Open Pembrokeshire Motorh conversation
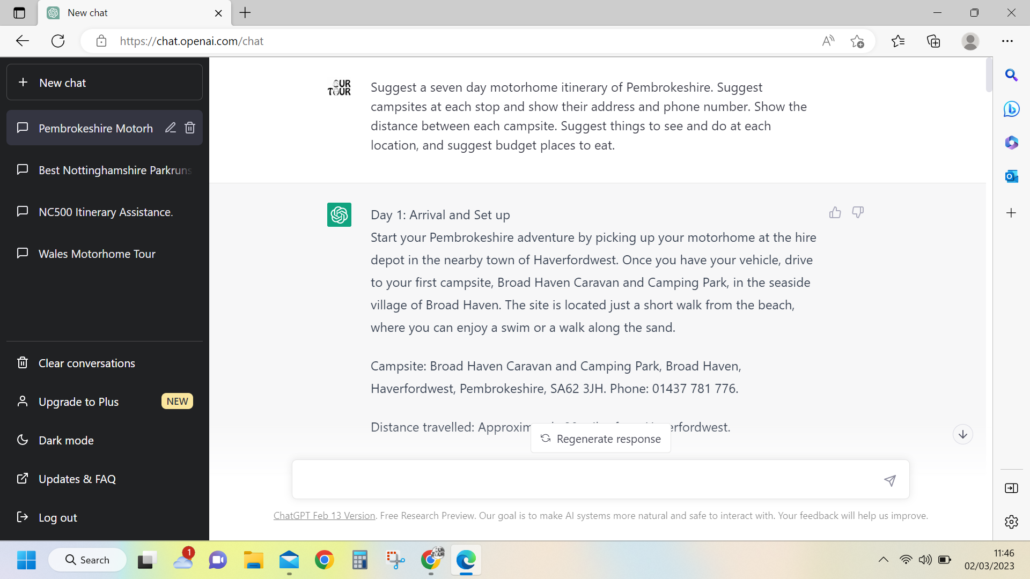 click(96, 128)
